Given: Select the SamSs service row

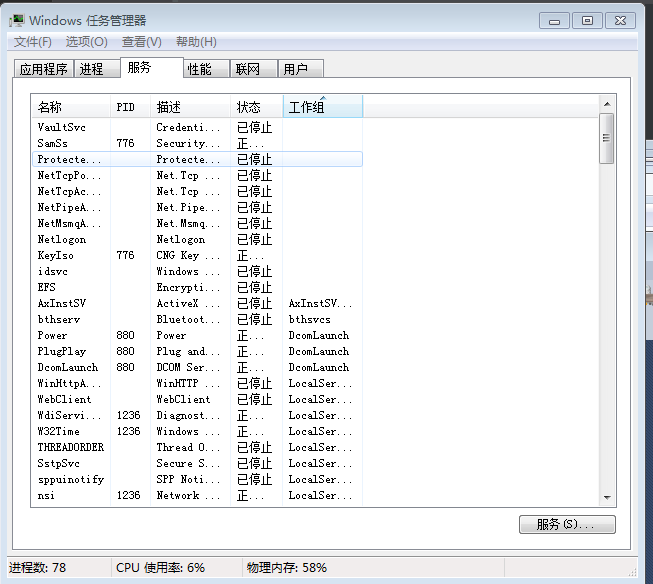Looking at the screenshot, I should (197, 143).
